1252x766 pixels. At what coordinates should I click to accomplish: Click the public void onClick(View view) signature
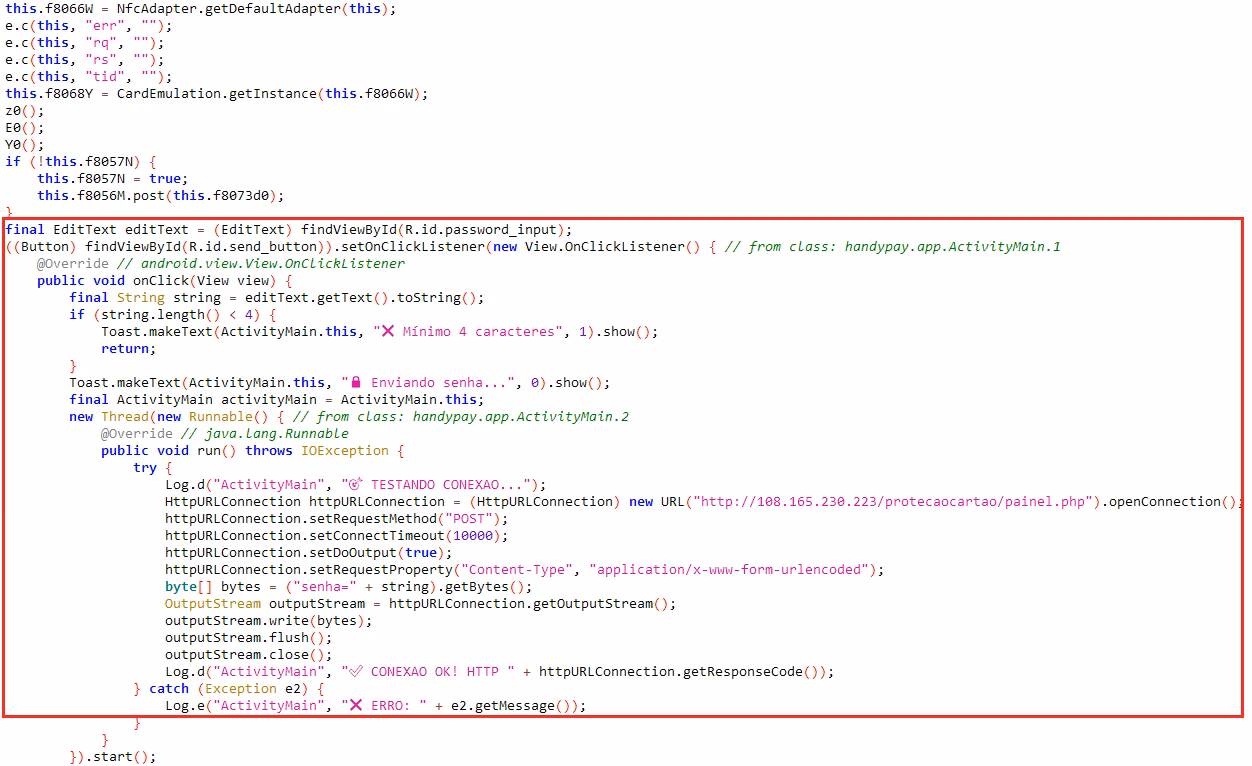point(165,281)
